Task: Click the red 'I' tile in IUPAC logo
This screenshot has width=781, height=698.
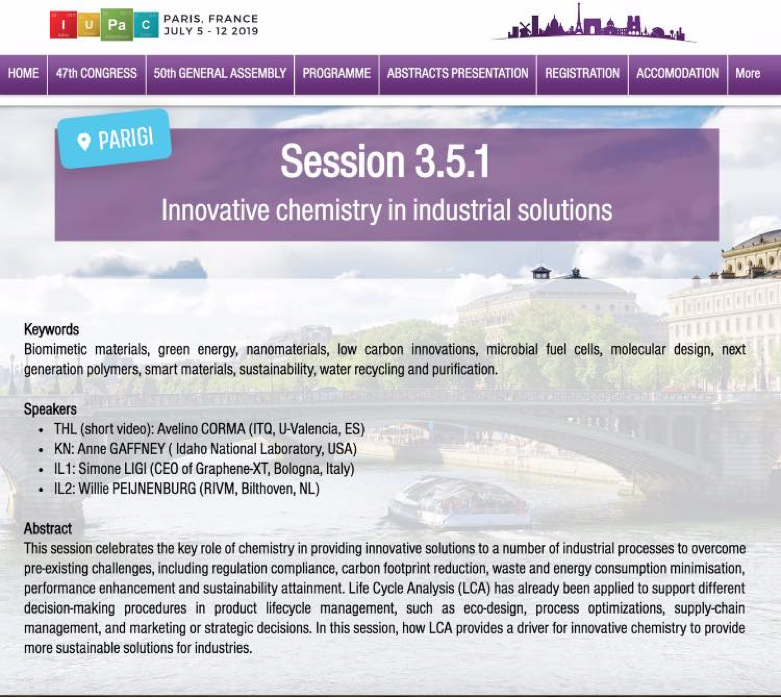Action: click(x=63, y=25)
